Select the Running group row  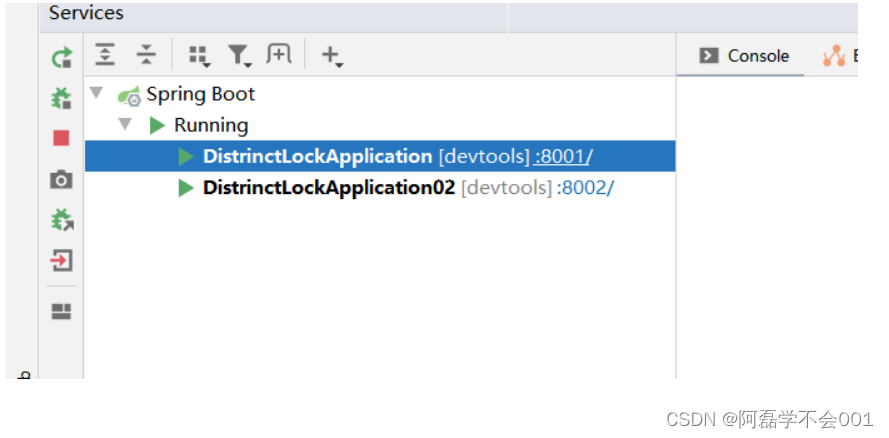coord(380,125)
